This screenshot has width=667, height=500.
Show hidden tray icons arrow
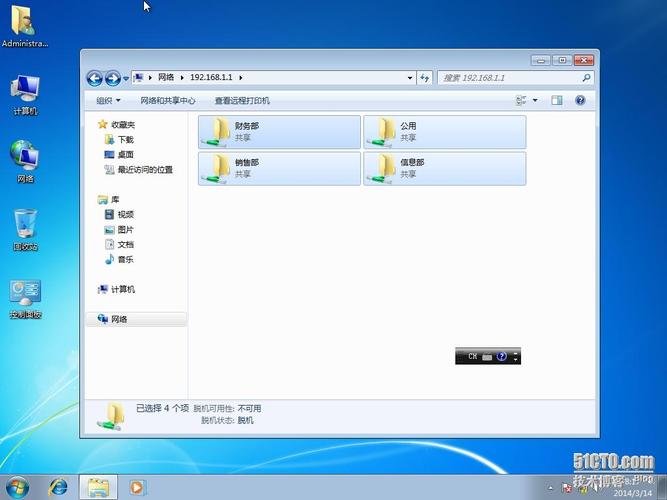point(550,488)
